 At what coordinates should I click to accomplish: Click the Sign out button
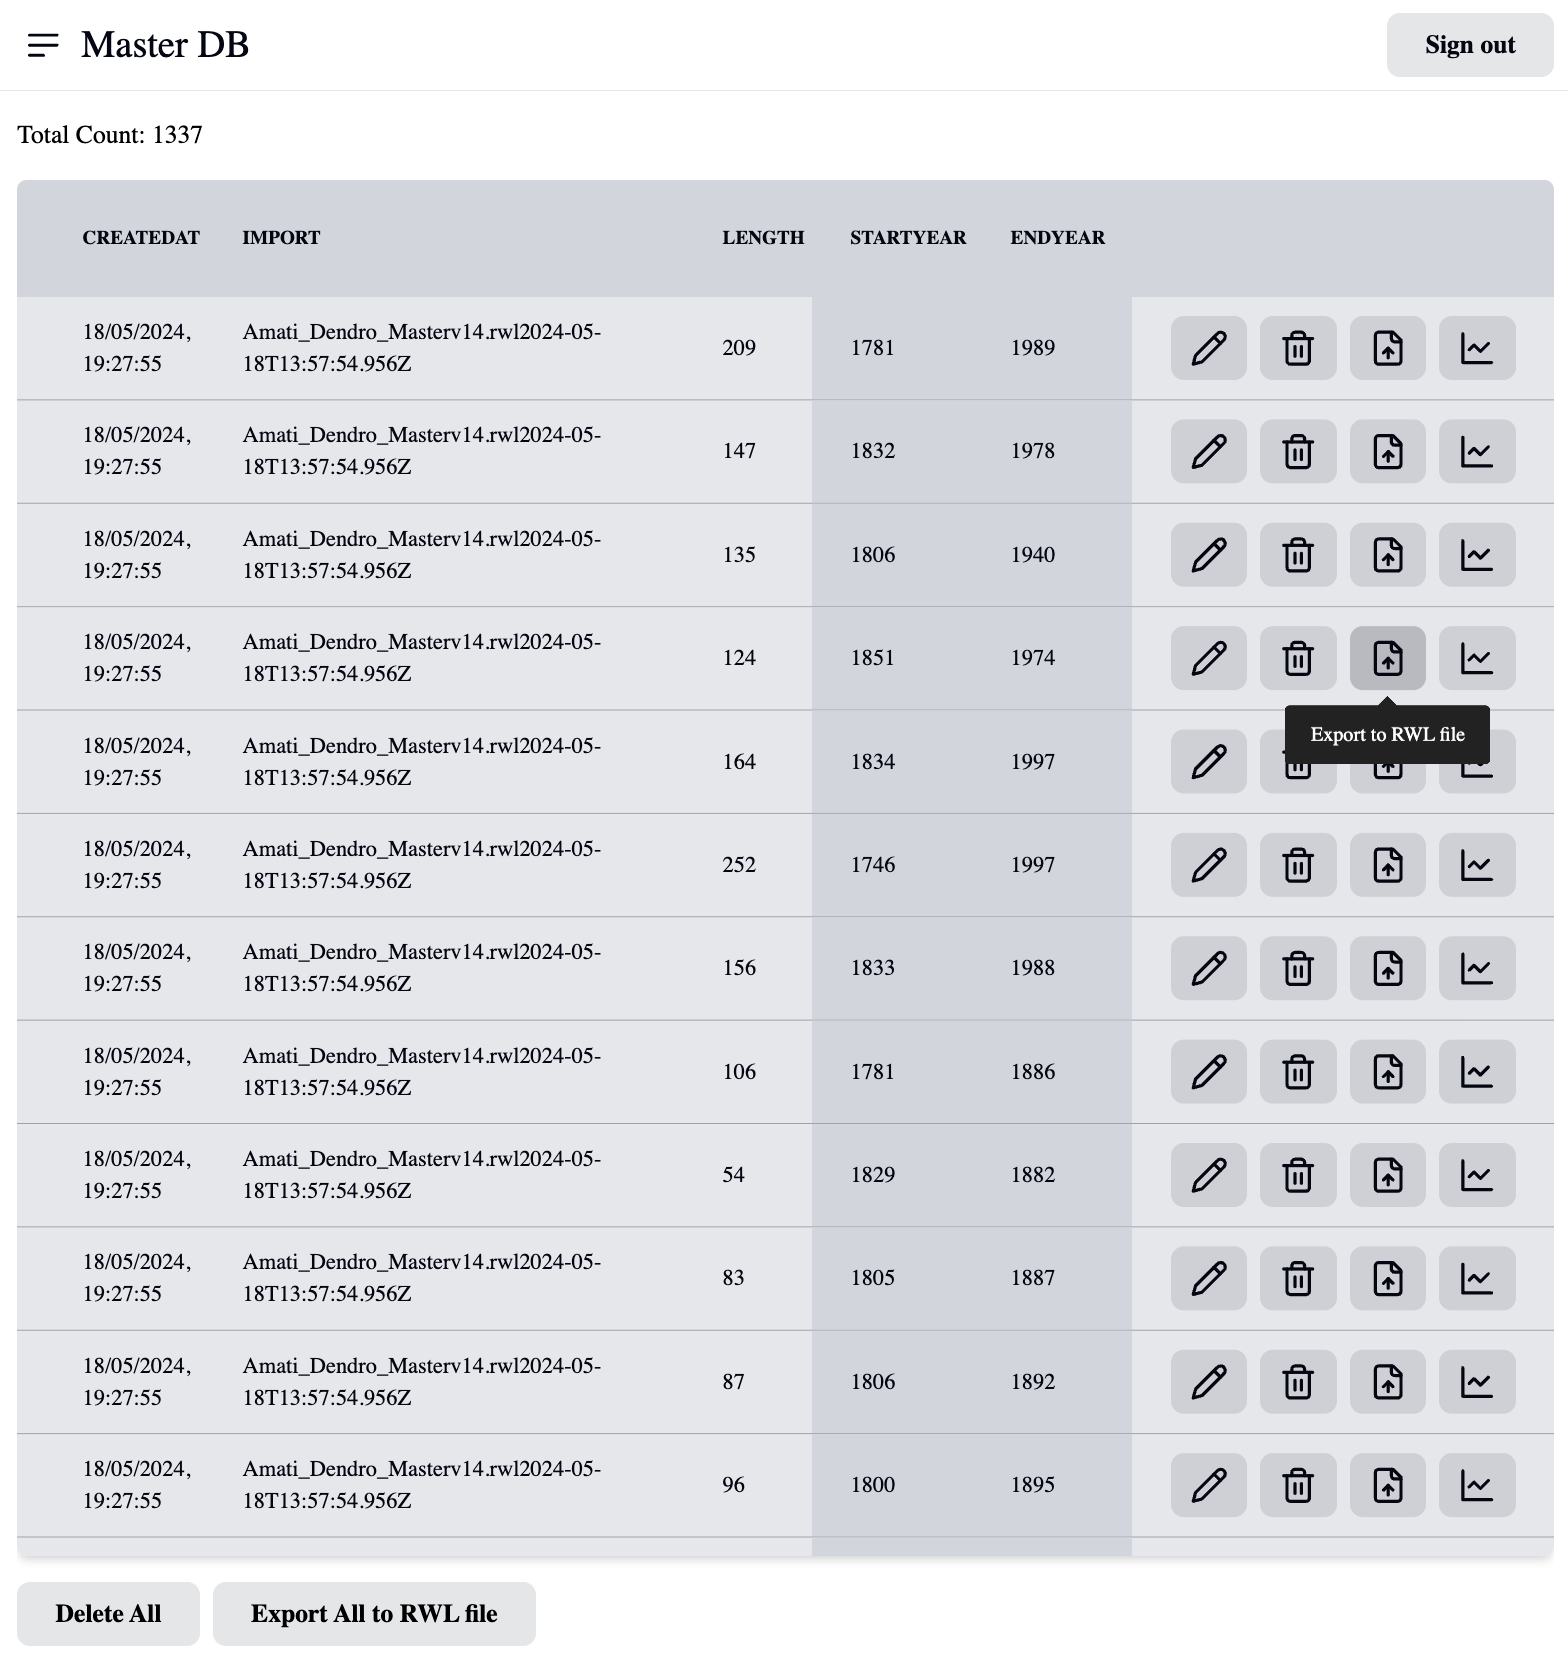coord(1469,45)
